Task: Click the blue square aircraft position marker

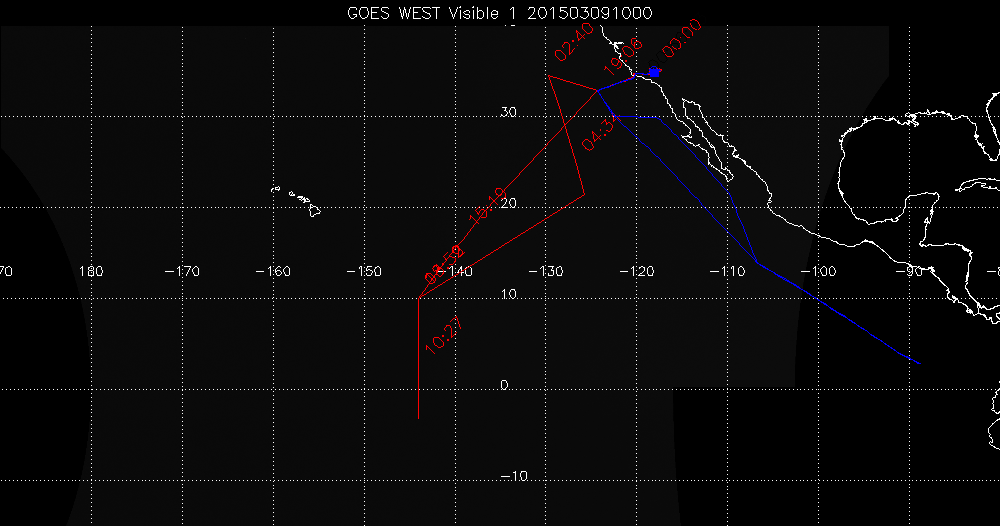Action: pos(654,72)
